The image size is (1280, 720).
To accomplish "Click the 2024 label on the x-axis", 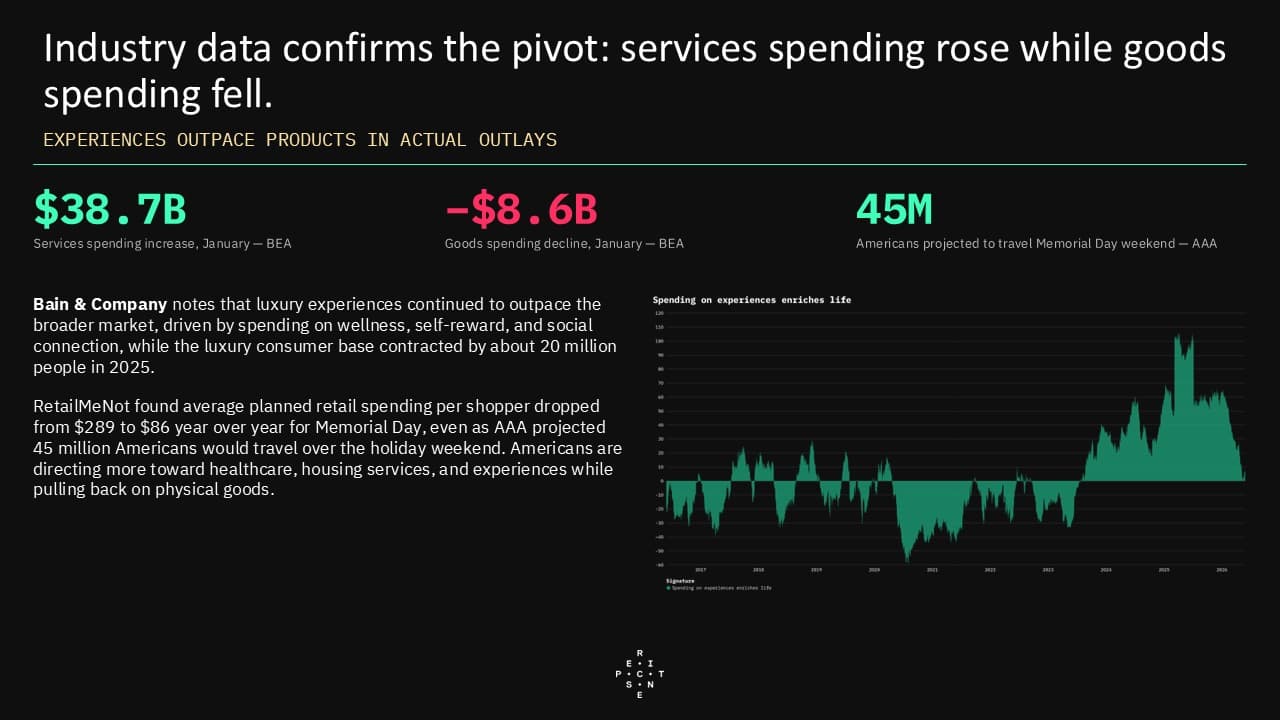I will click(x=1106, y=570).
